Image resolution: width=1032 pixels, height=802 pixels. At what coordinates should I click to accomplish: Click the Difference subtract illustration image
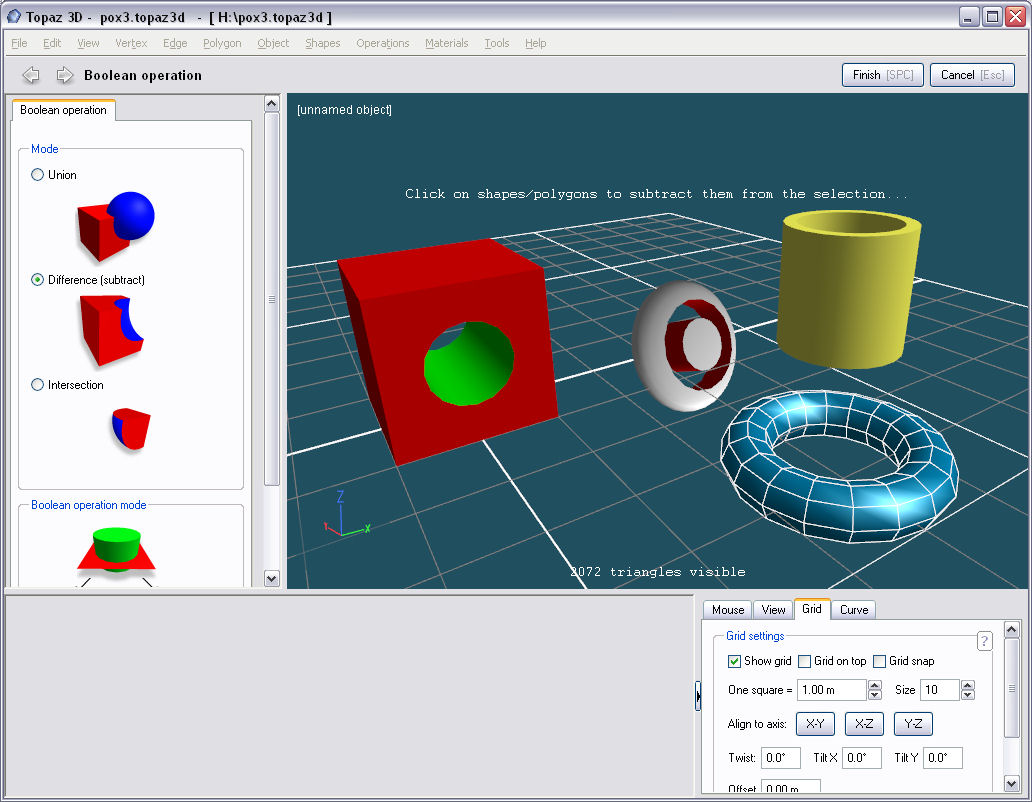111,331
